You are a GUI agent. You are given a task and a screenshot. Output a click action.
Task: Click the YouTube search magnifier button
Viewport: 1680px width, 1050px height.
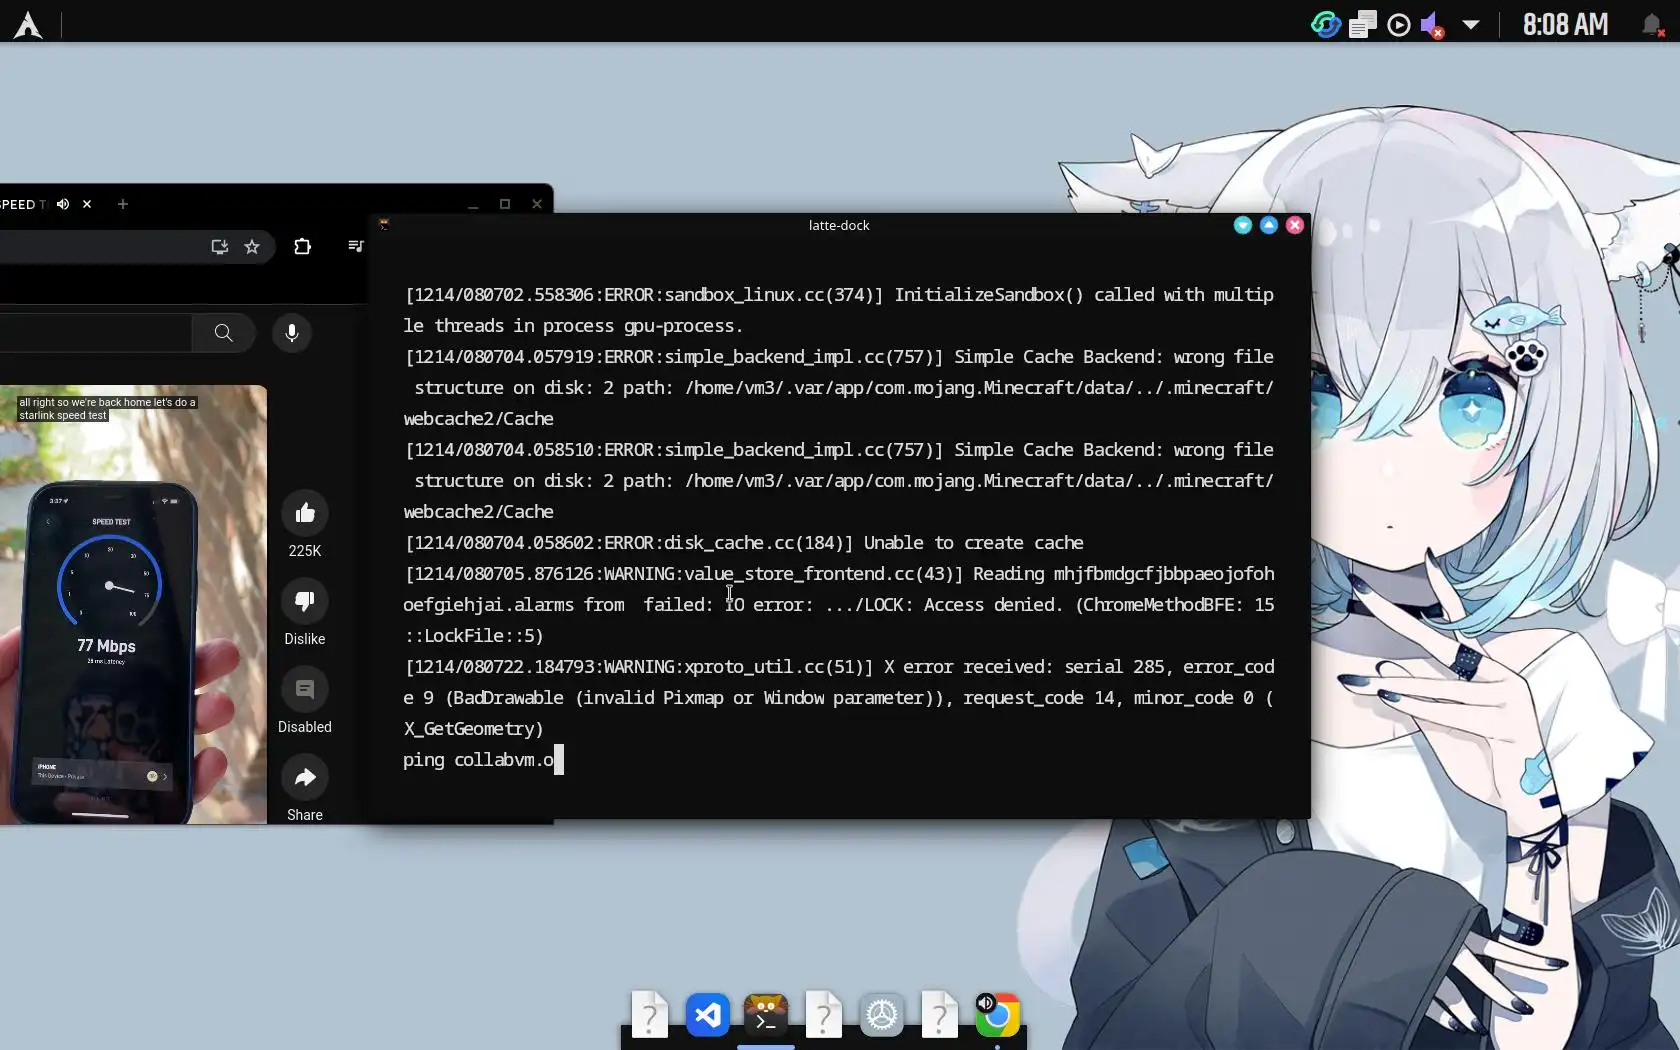(223, 333)
